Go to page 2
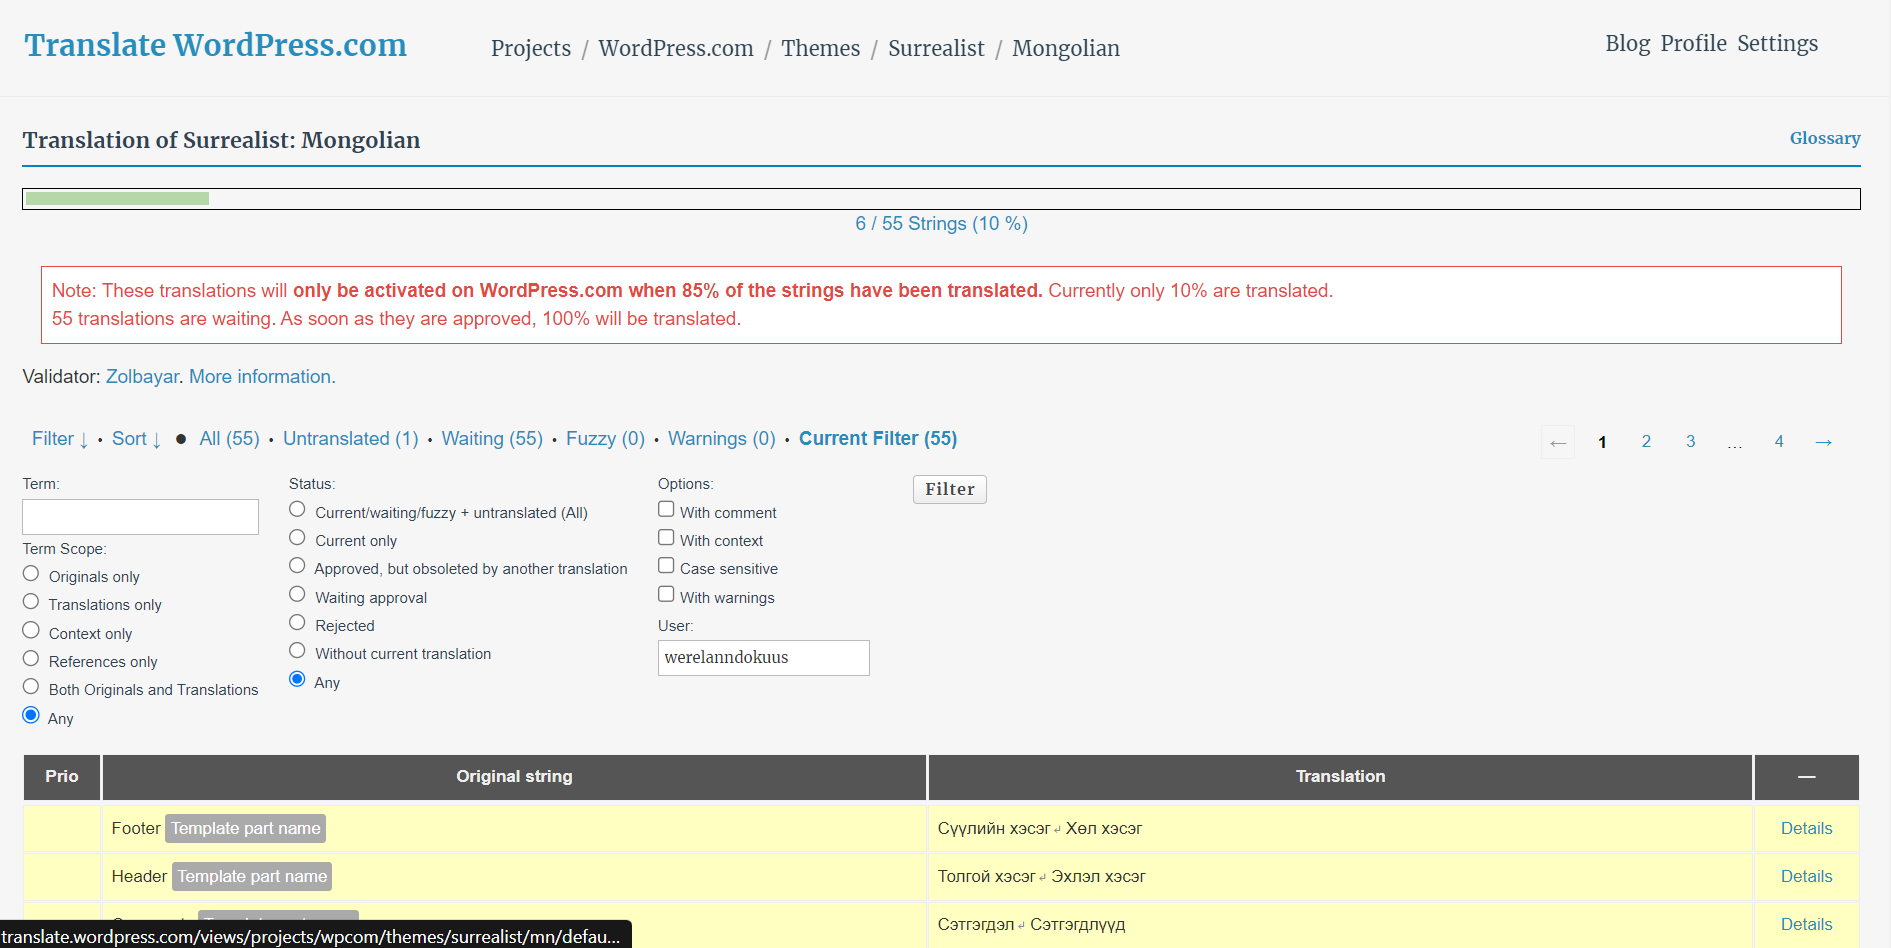This screenshot has height=948, width=1891. click(1646, 442)
